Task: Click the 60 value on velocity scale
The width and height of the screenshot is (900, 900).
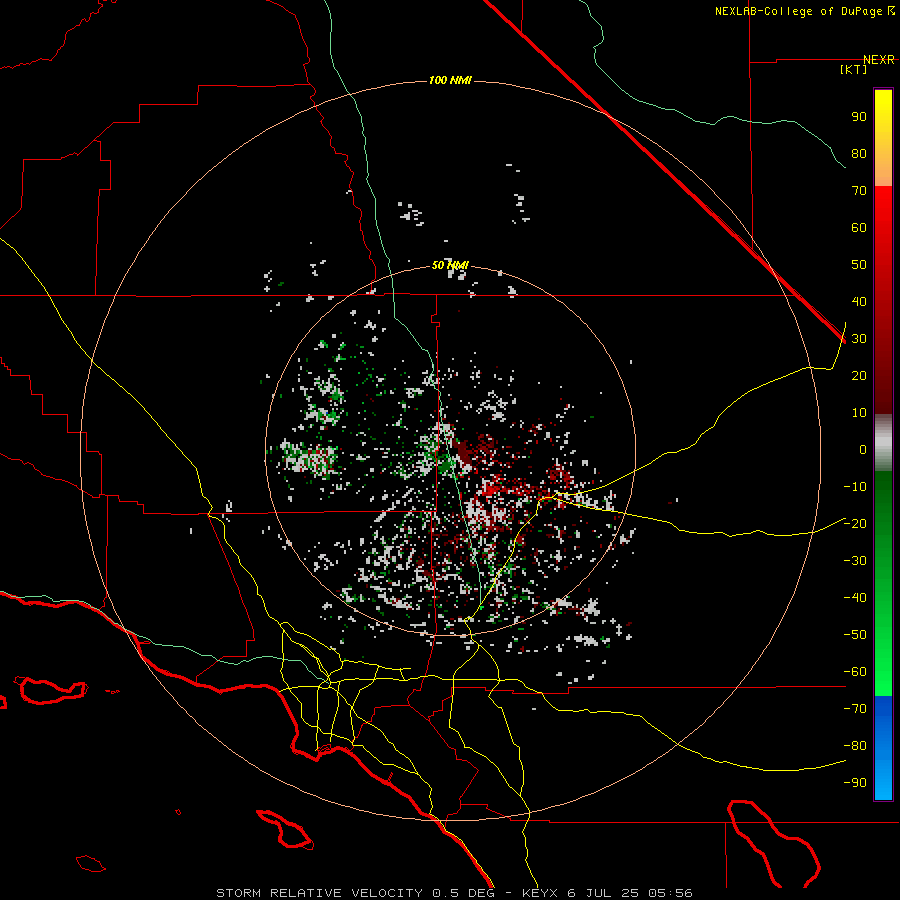Action: 859,228
